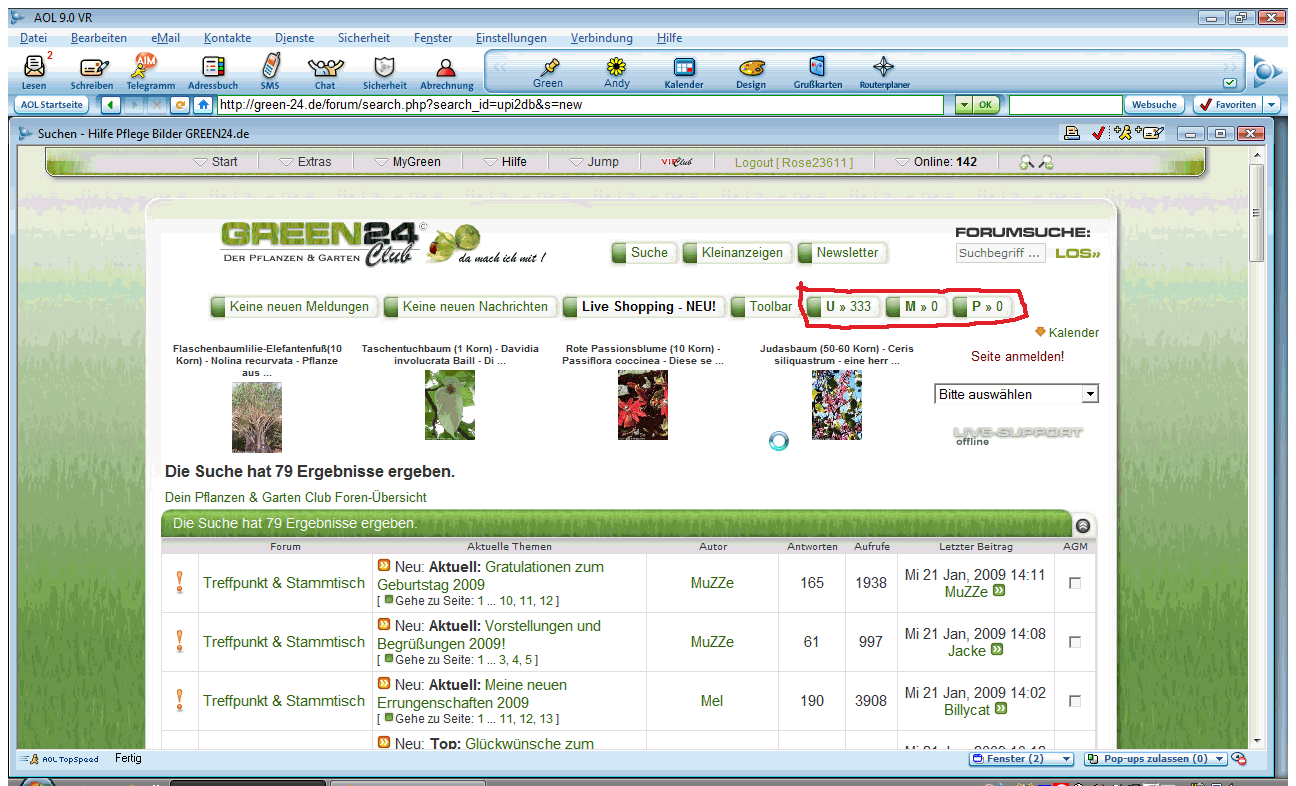
Task: Expand the Favoriten dropdown arrow
Action: 1271,104
